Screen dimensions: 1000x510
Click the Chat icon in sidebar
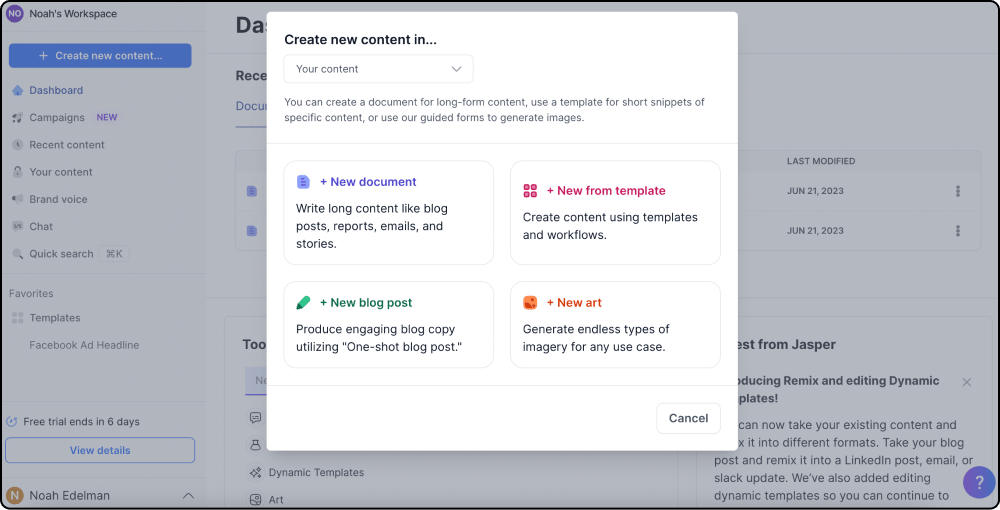click(x=18, y=226)
